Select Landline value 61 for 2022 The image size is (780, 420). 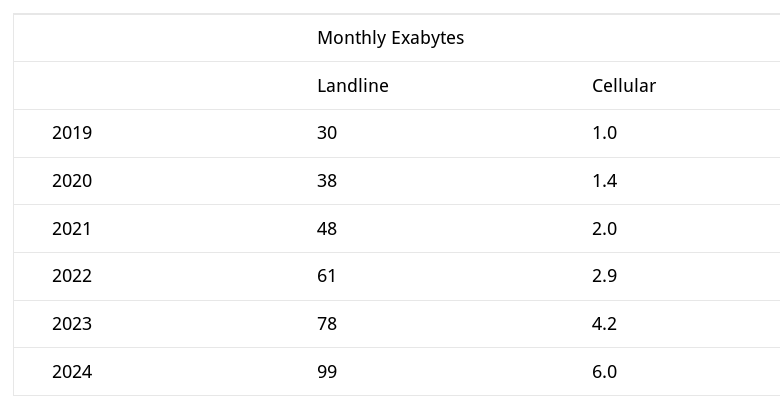click(326, 276)
